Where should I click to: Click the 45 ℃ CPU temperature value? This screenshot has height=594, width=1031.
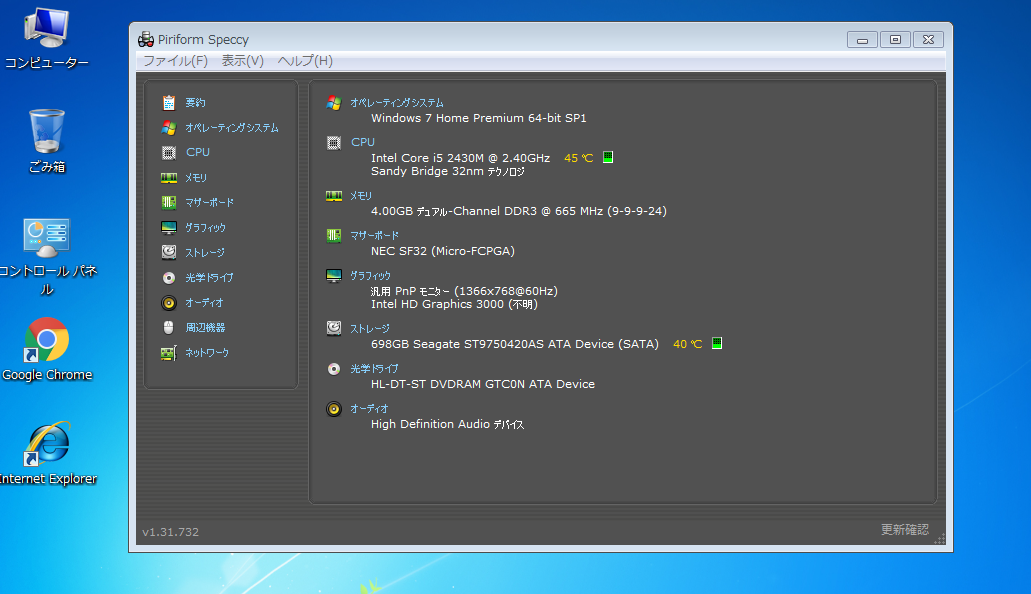click(x=579, y=159)
